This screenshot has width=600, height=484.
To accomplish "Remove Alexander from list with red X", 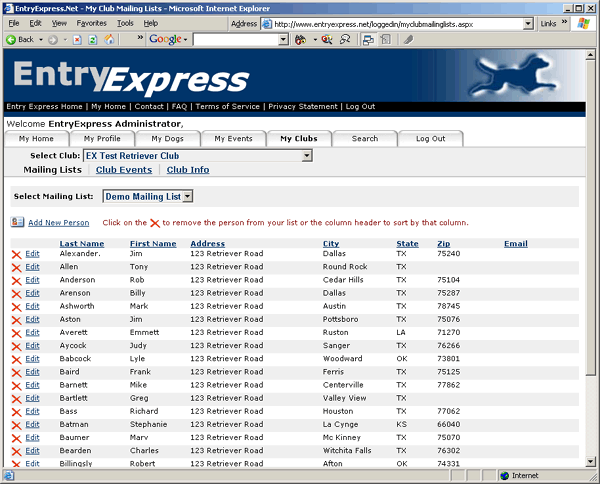I will 16,255.
